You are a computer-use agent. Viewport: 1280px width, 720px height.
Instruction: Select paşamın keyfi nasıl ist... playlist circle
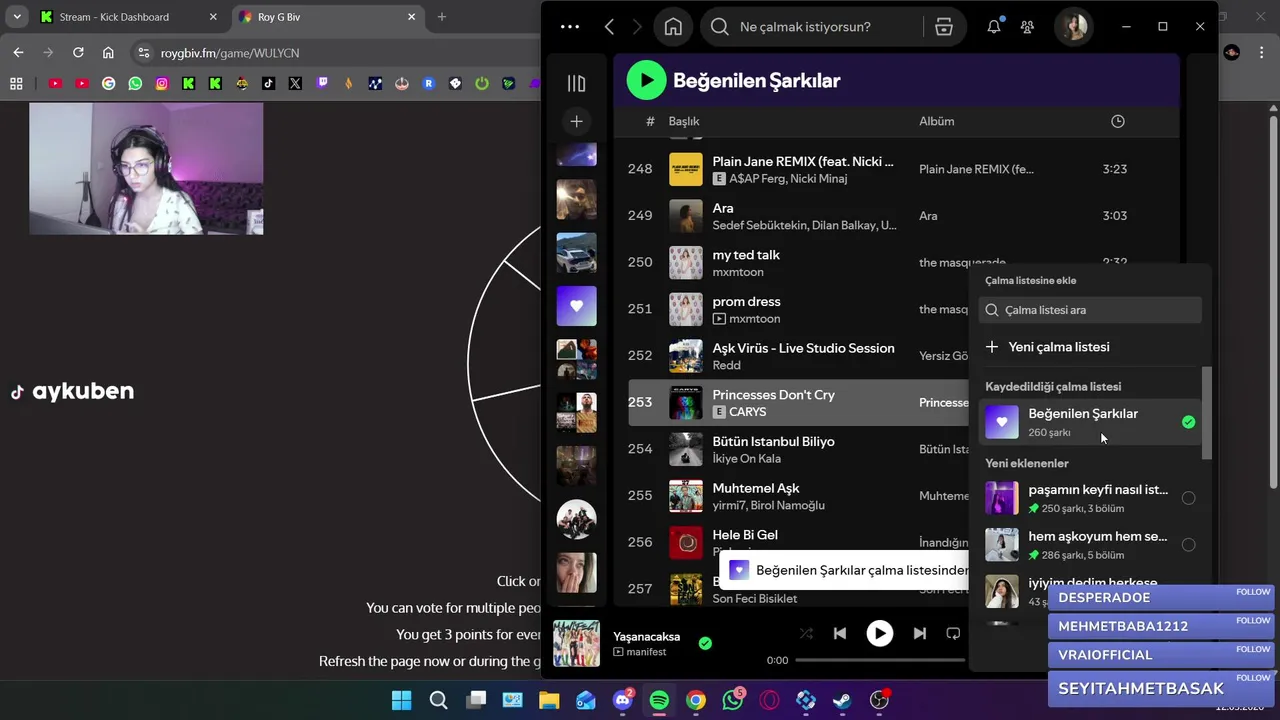click(x=1188, y=498)
